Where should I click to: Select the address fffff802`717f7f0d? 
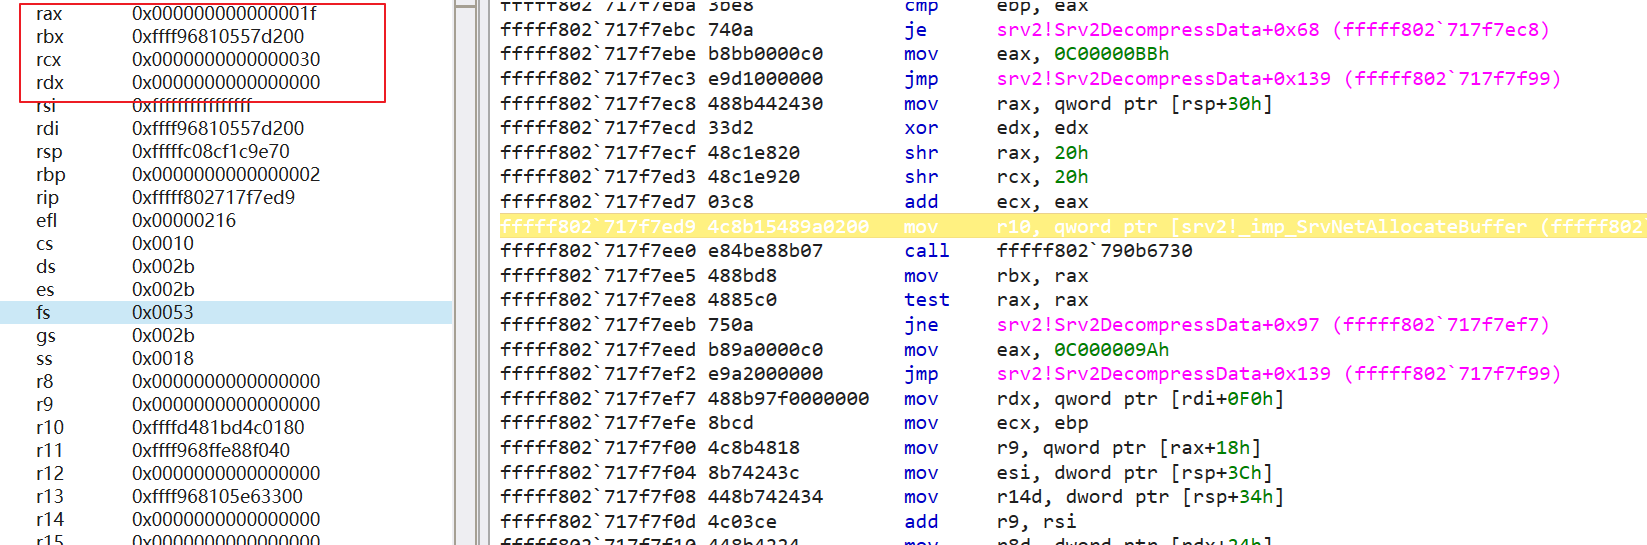(598, 522)
